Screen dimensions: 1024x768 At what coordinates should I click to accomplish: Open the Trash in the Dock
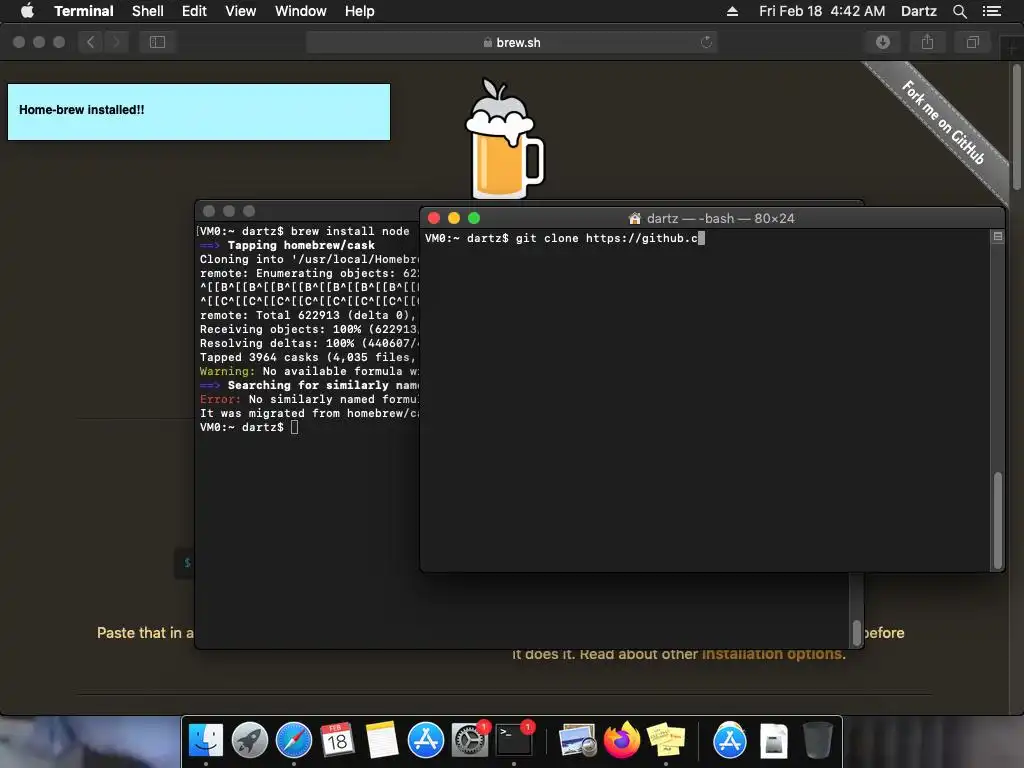tap(818, 740)
